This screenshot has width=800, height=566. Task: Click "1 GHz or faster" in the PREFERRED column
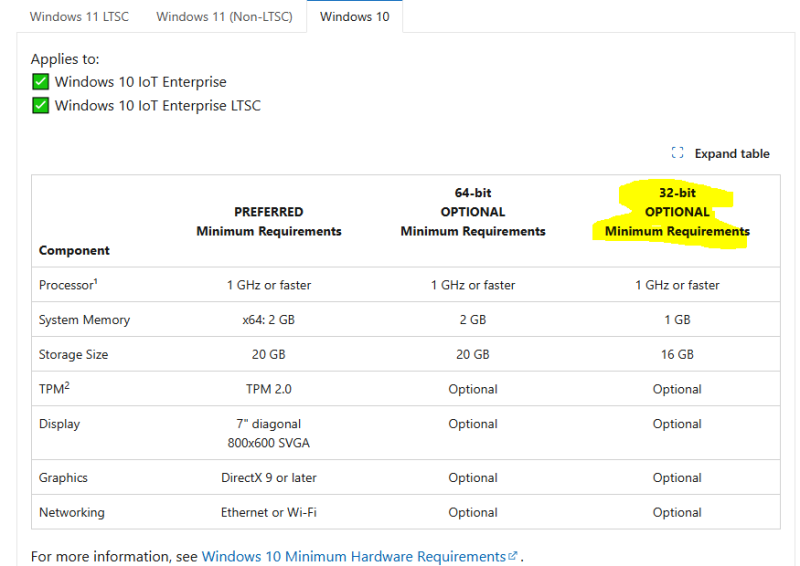tap(269, 285)
